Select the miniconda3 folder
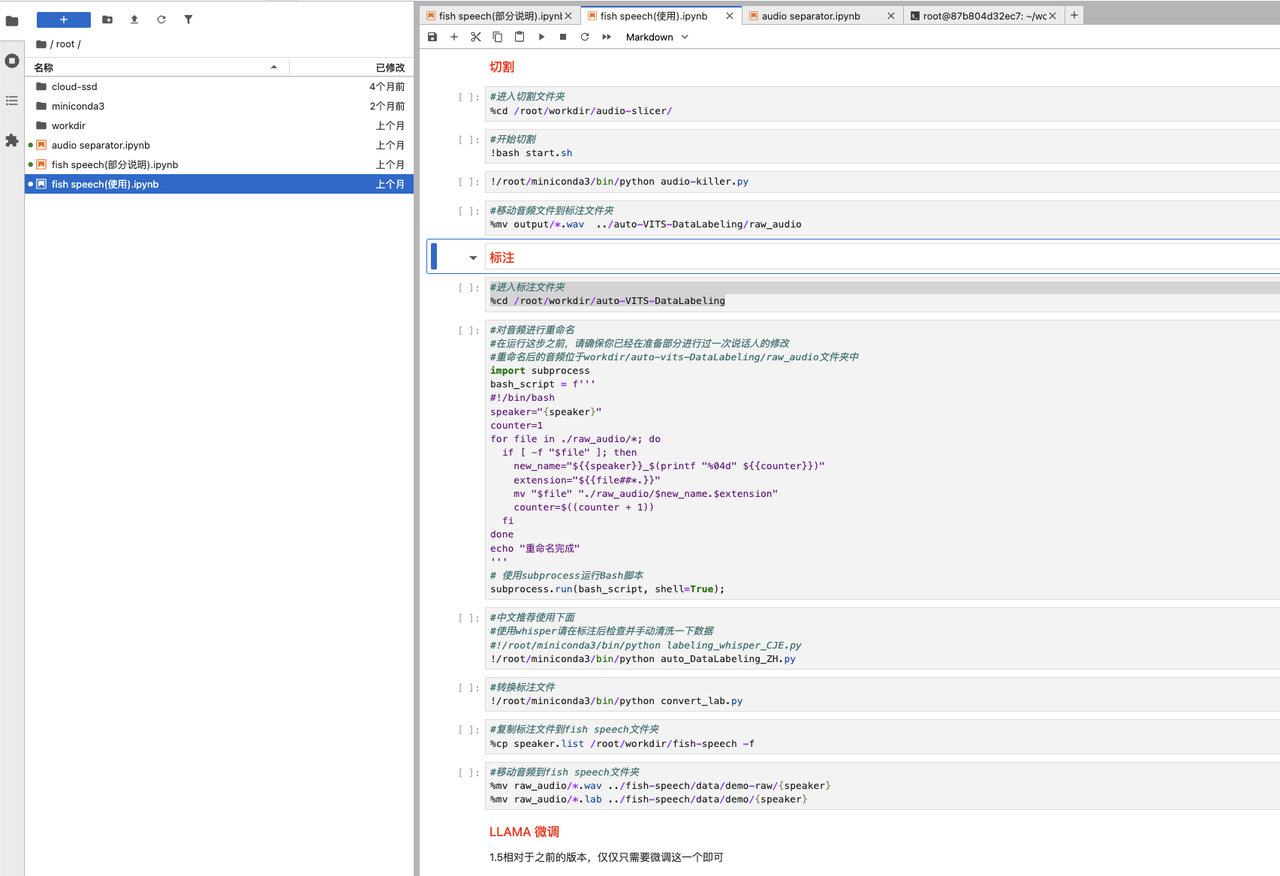This screenshot has width=1280, height=876. (219, 106)
